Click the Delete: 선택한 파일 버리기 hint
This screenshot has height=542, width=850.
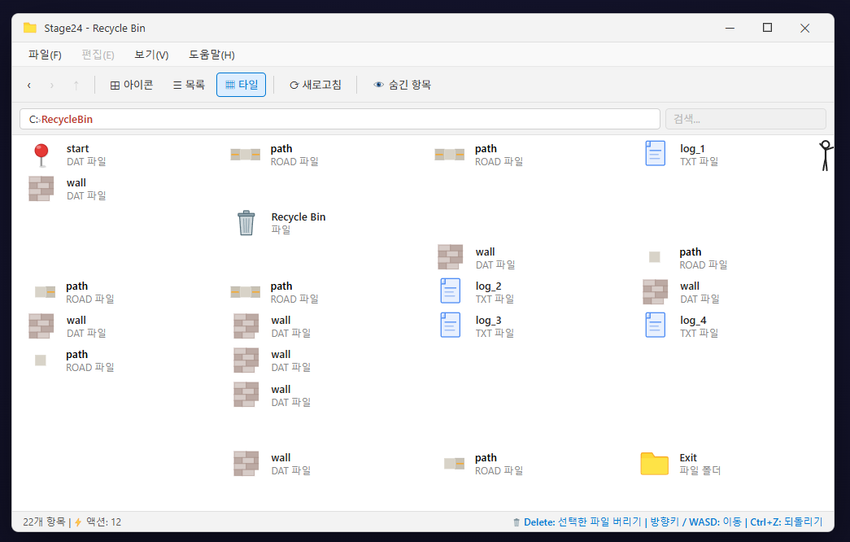click(582, 522)
